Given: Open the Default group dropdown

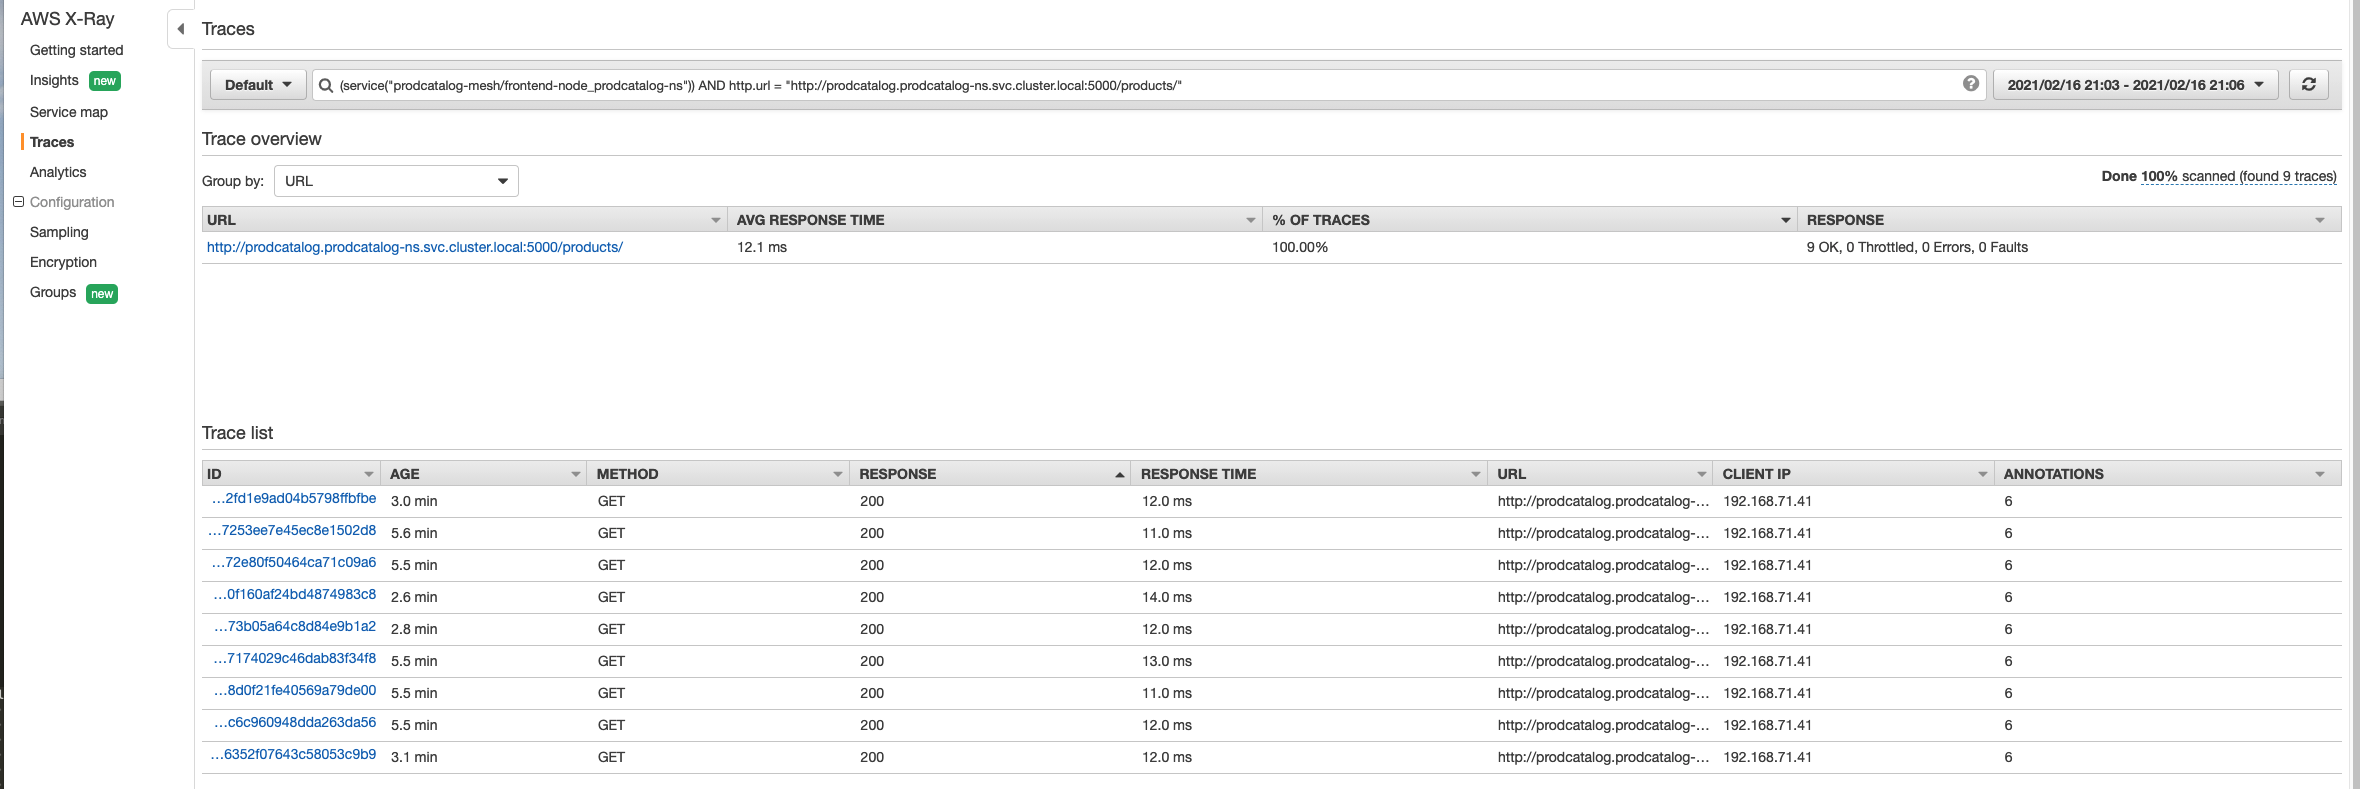Looking at the screenshot, I should (x=258, y=85).
